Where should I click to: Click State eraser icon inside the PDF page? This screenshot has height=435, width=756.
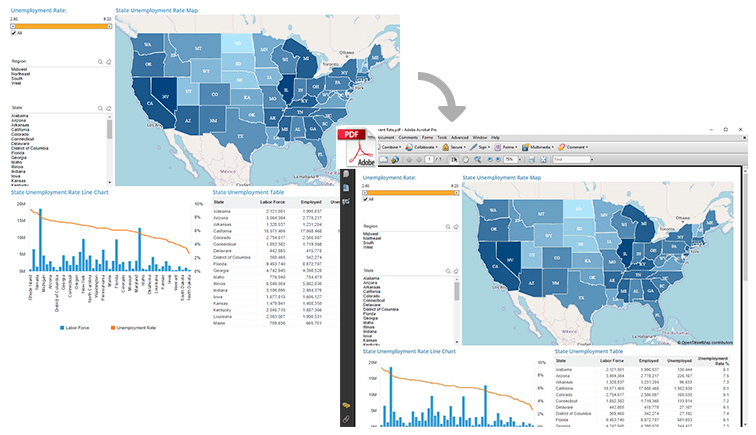pyautogui.click(x=456, y=271)
